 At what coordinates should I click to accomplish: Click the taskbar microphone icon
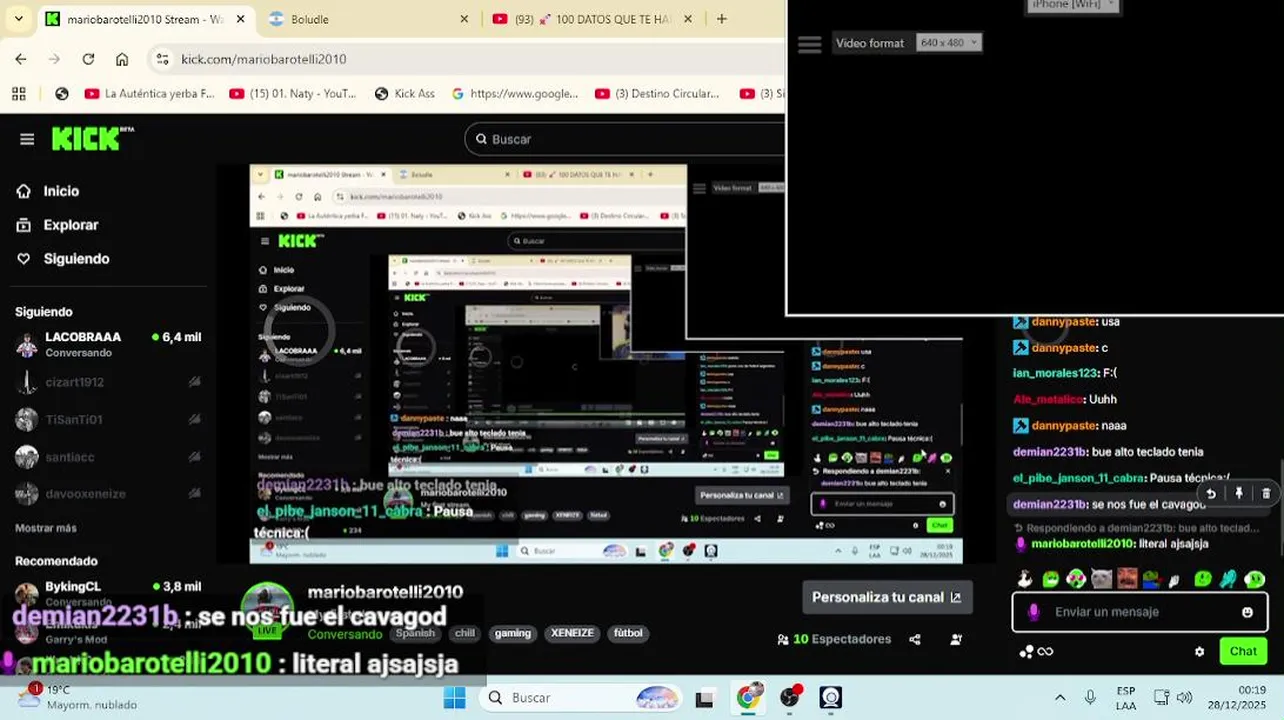click(x=1090, y=697)
